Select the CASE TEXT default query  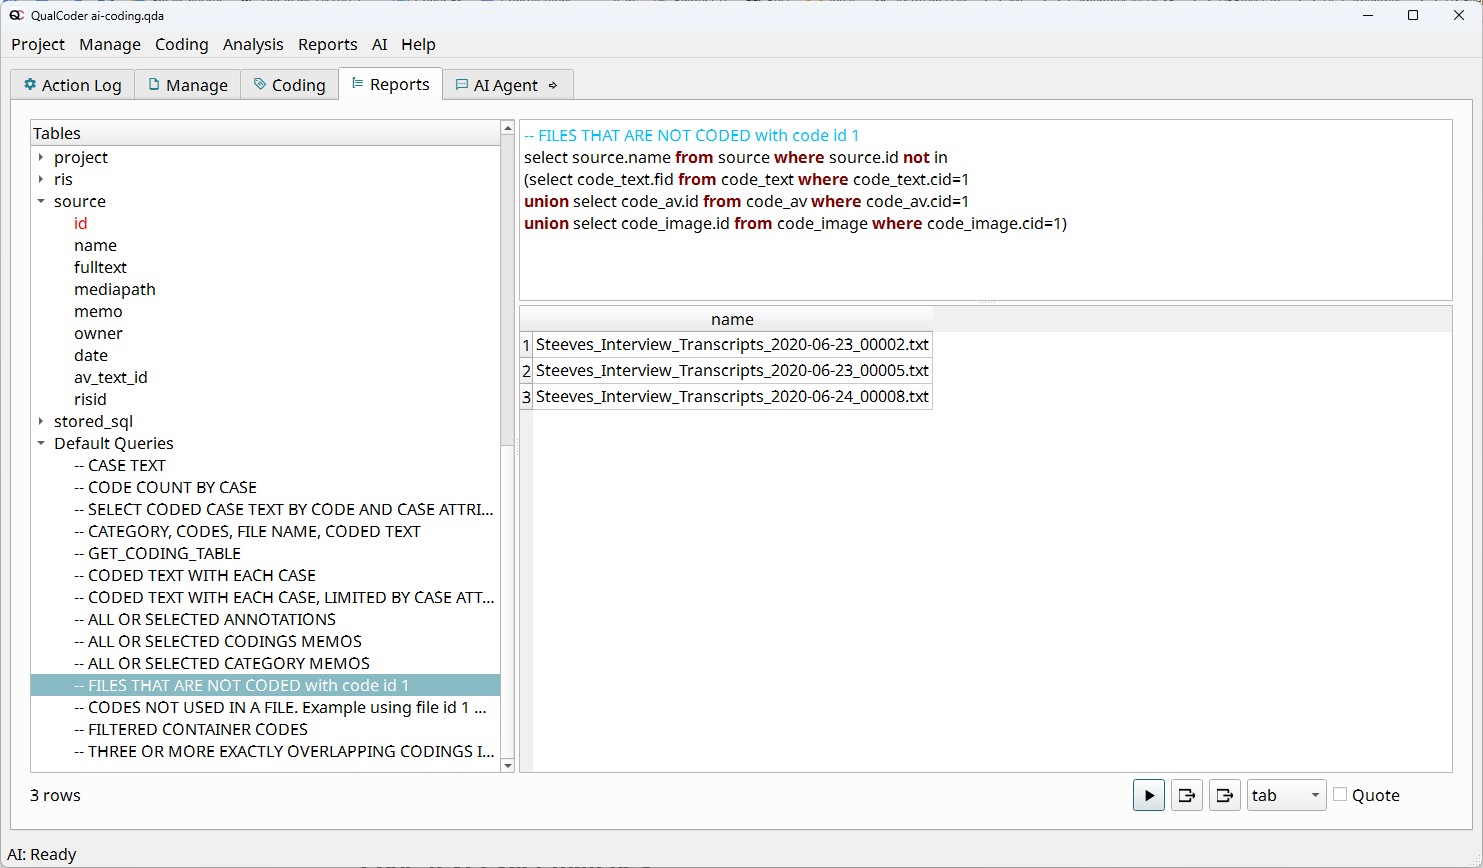coord(120,465)
